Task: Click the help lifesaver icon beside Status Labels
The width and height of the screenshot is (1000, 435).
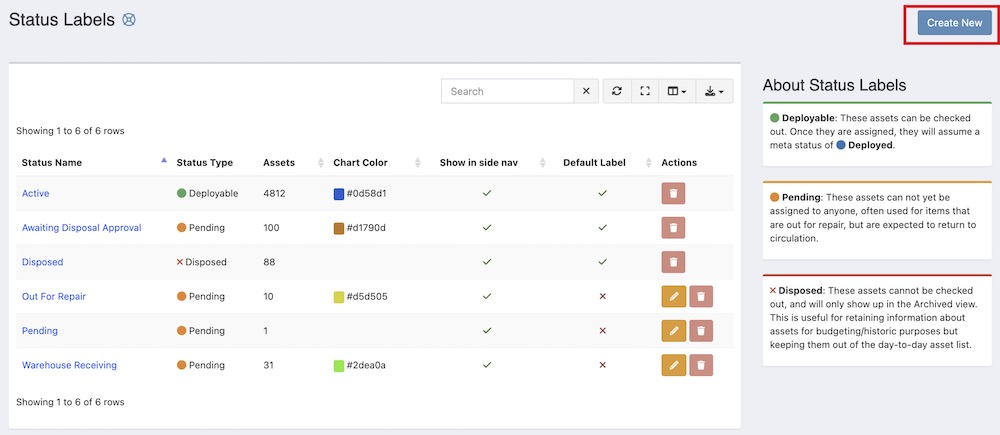Action: click(x=129, y=20)
